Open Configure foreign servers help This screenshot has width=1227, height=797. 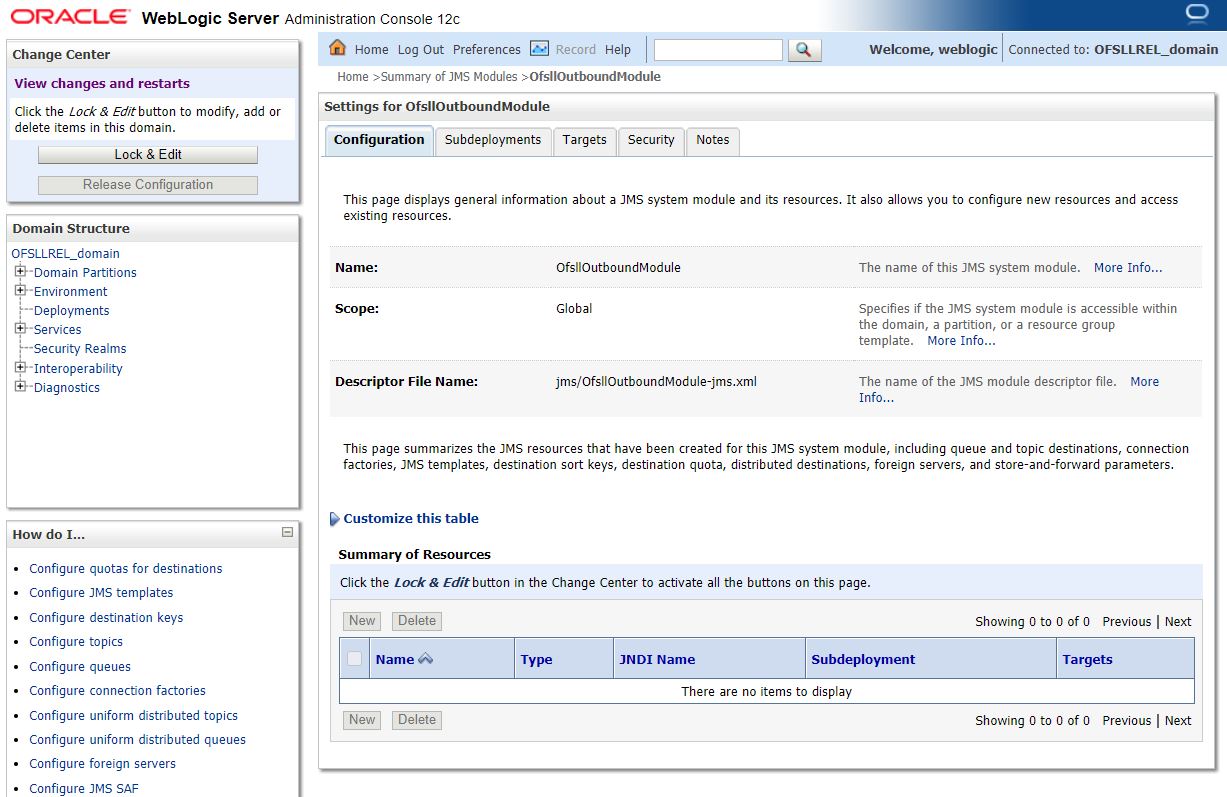pyautogui.click(x=102, y=763)
